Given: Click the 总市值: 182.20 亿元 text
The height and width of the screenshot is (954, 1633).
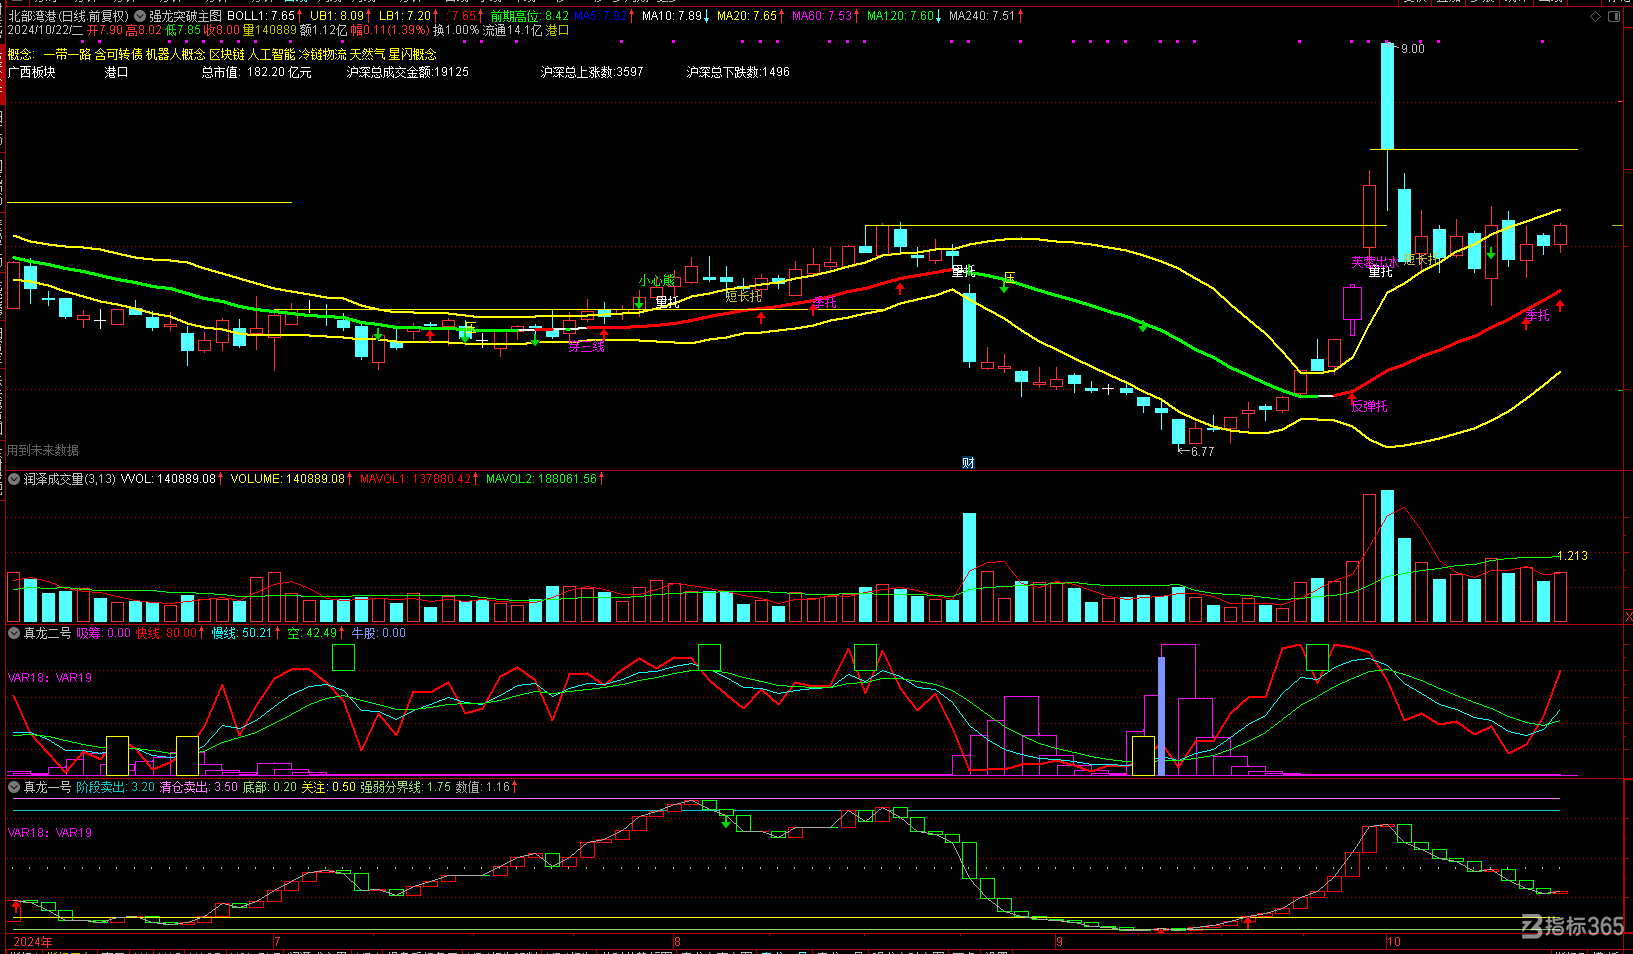Looking at the screenshot, I should pos(256,72).
